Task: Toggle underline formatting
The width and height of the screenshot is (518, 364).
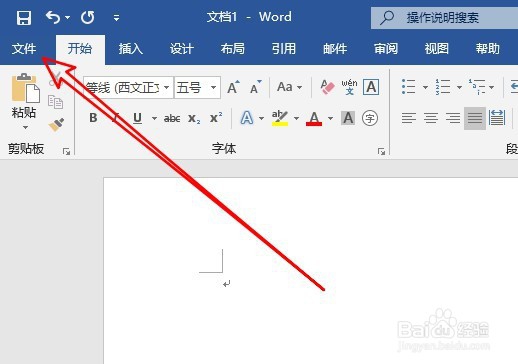Action: [x=137, y=118]
